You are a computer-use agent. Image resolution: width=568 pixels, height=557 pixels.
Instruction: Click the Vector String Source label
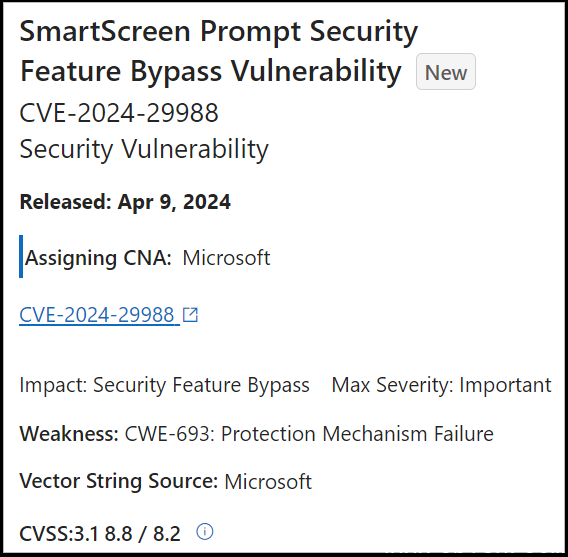tap(119, 481)
